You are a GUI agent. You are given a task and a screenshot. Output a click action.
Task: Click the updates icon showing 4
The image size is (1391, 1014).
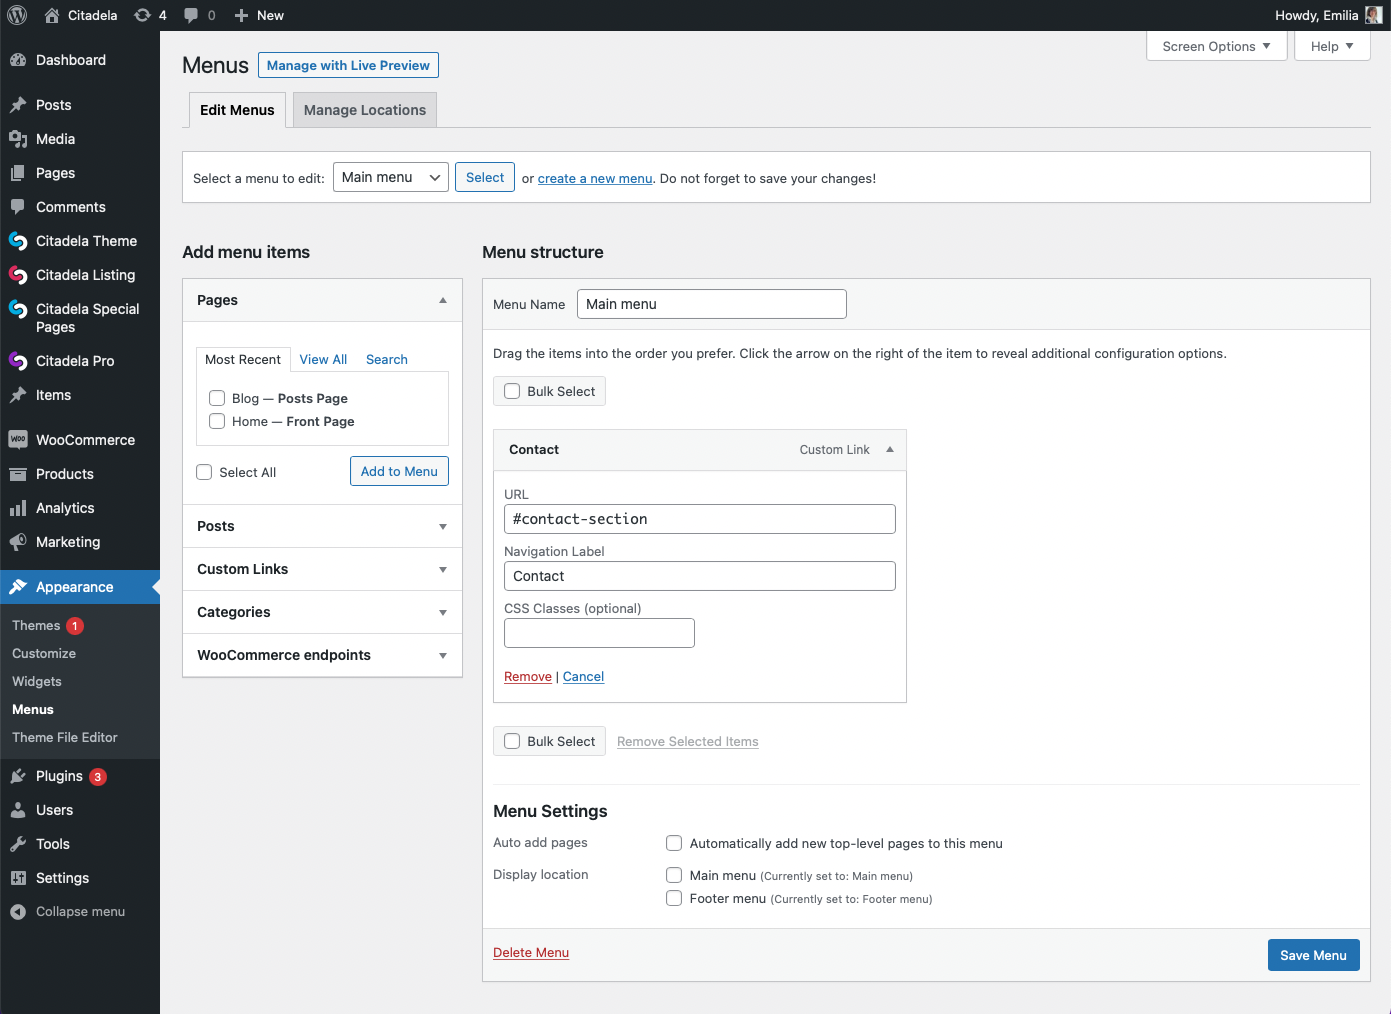click(142, 15)
